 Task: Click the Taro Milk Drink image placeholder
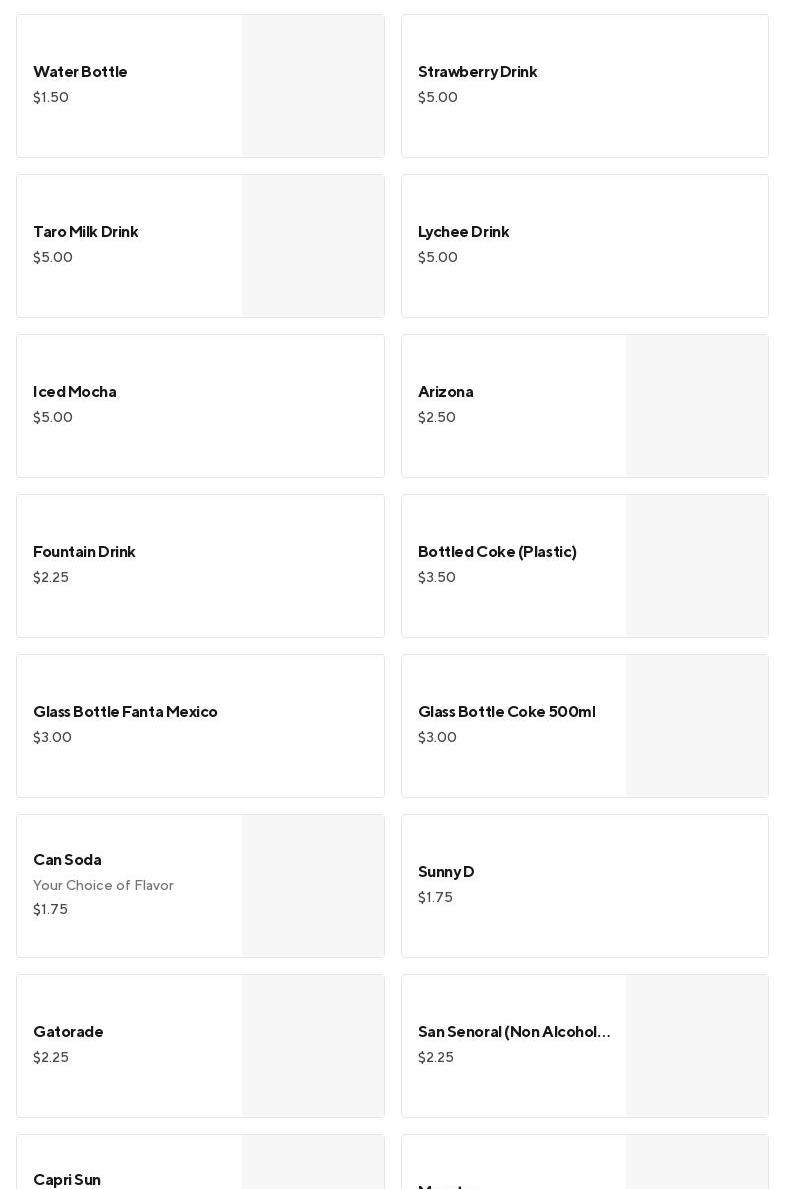point(313,246)
